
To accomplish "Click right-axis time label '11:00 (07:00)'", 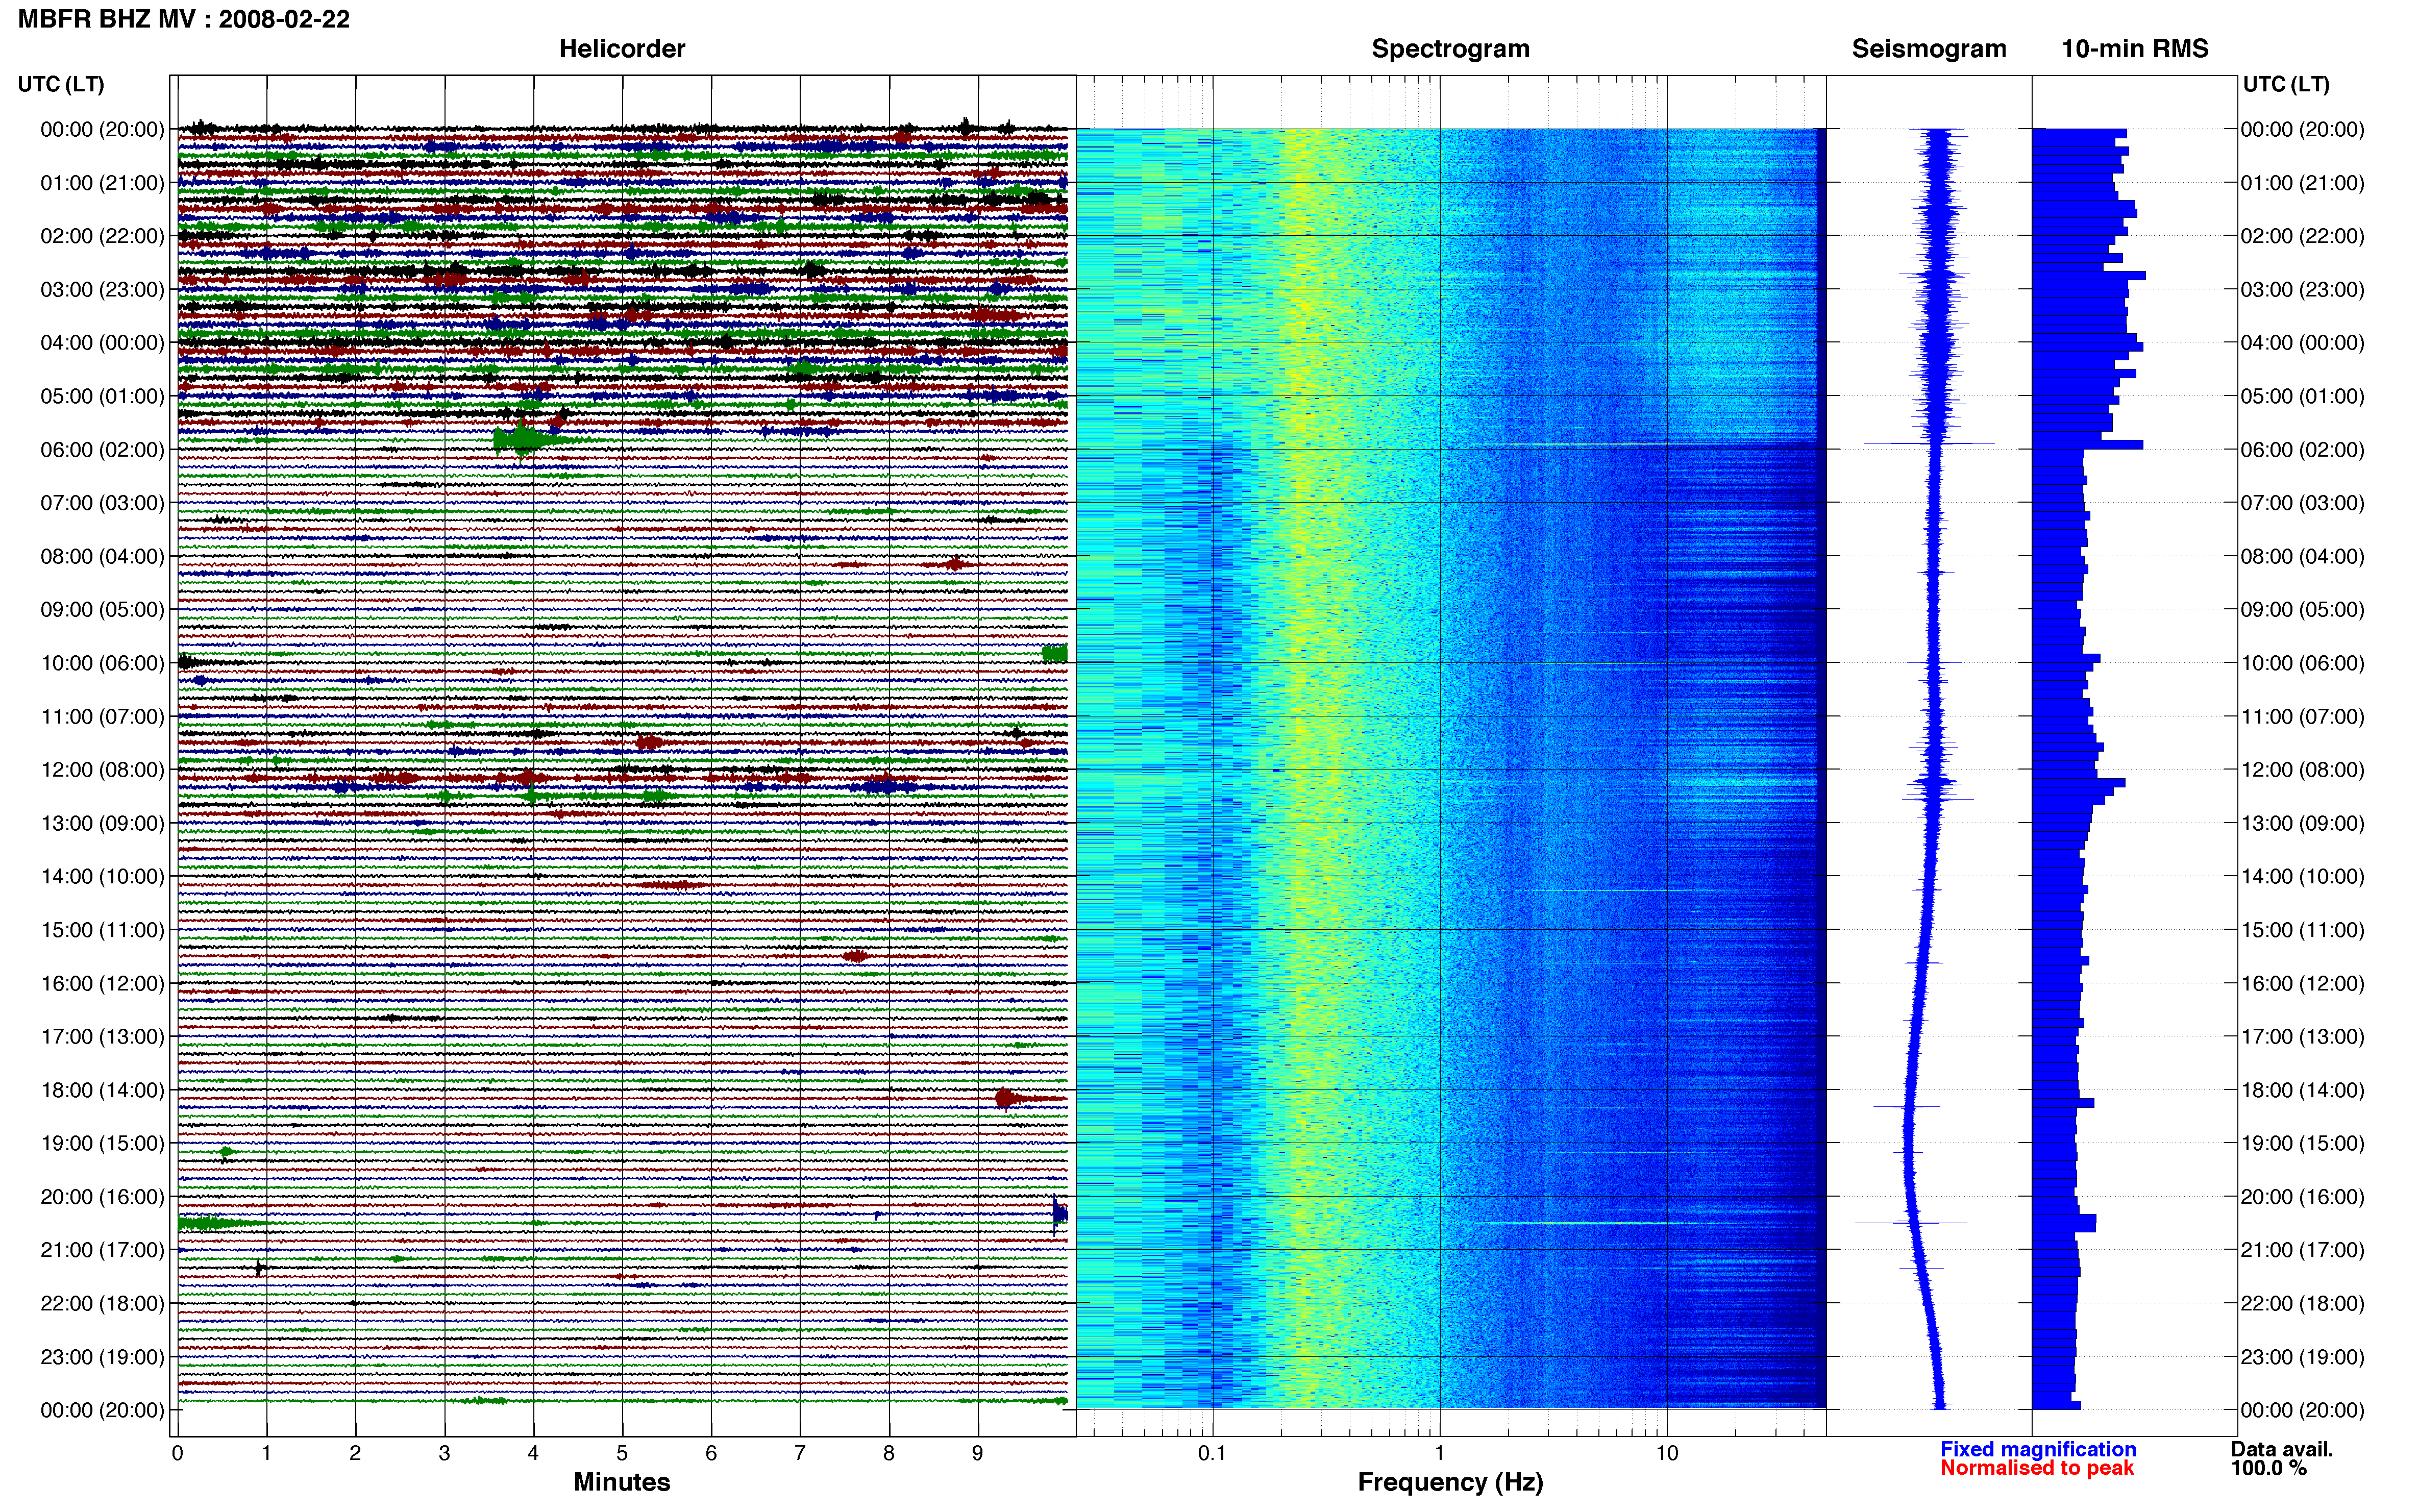I will click(2302, 717).
